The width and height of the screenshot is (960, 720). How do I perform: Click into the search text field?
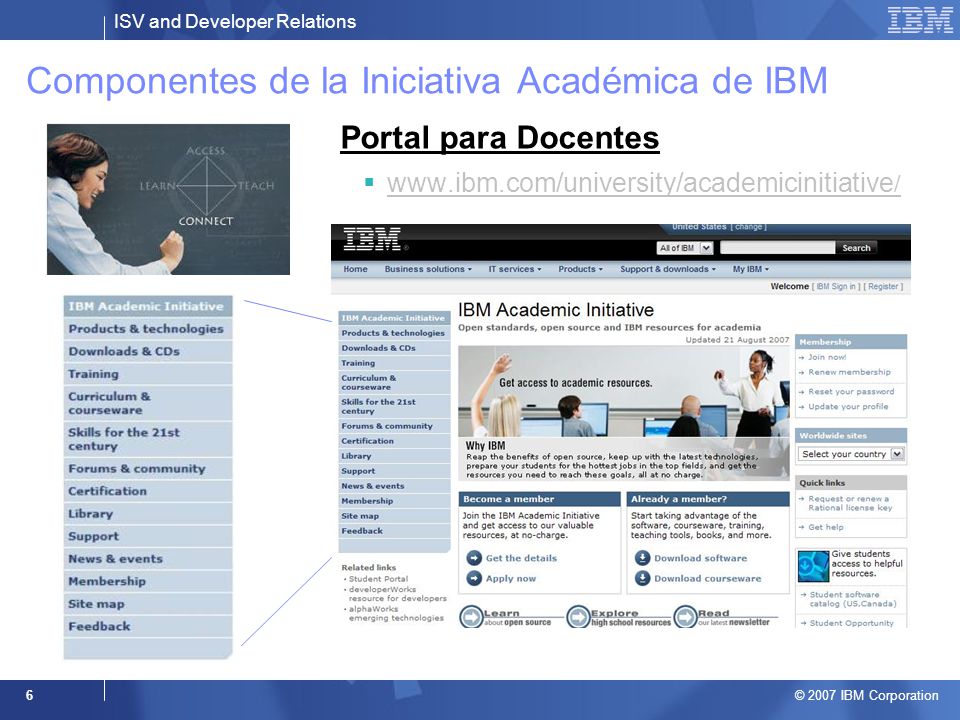point(777,248)
